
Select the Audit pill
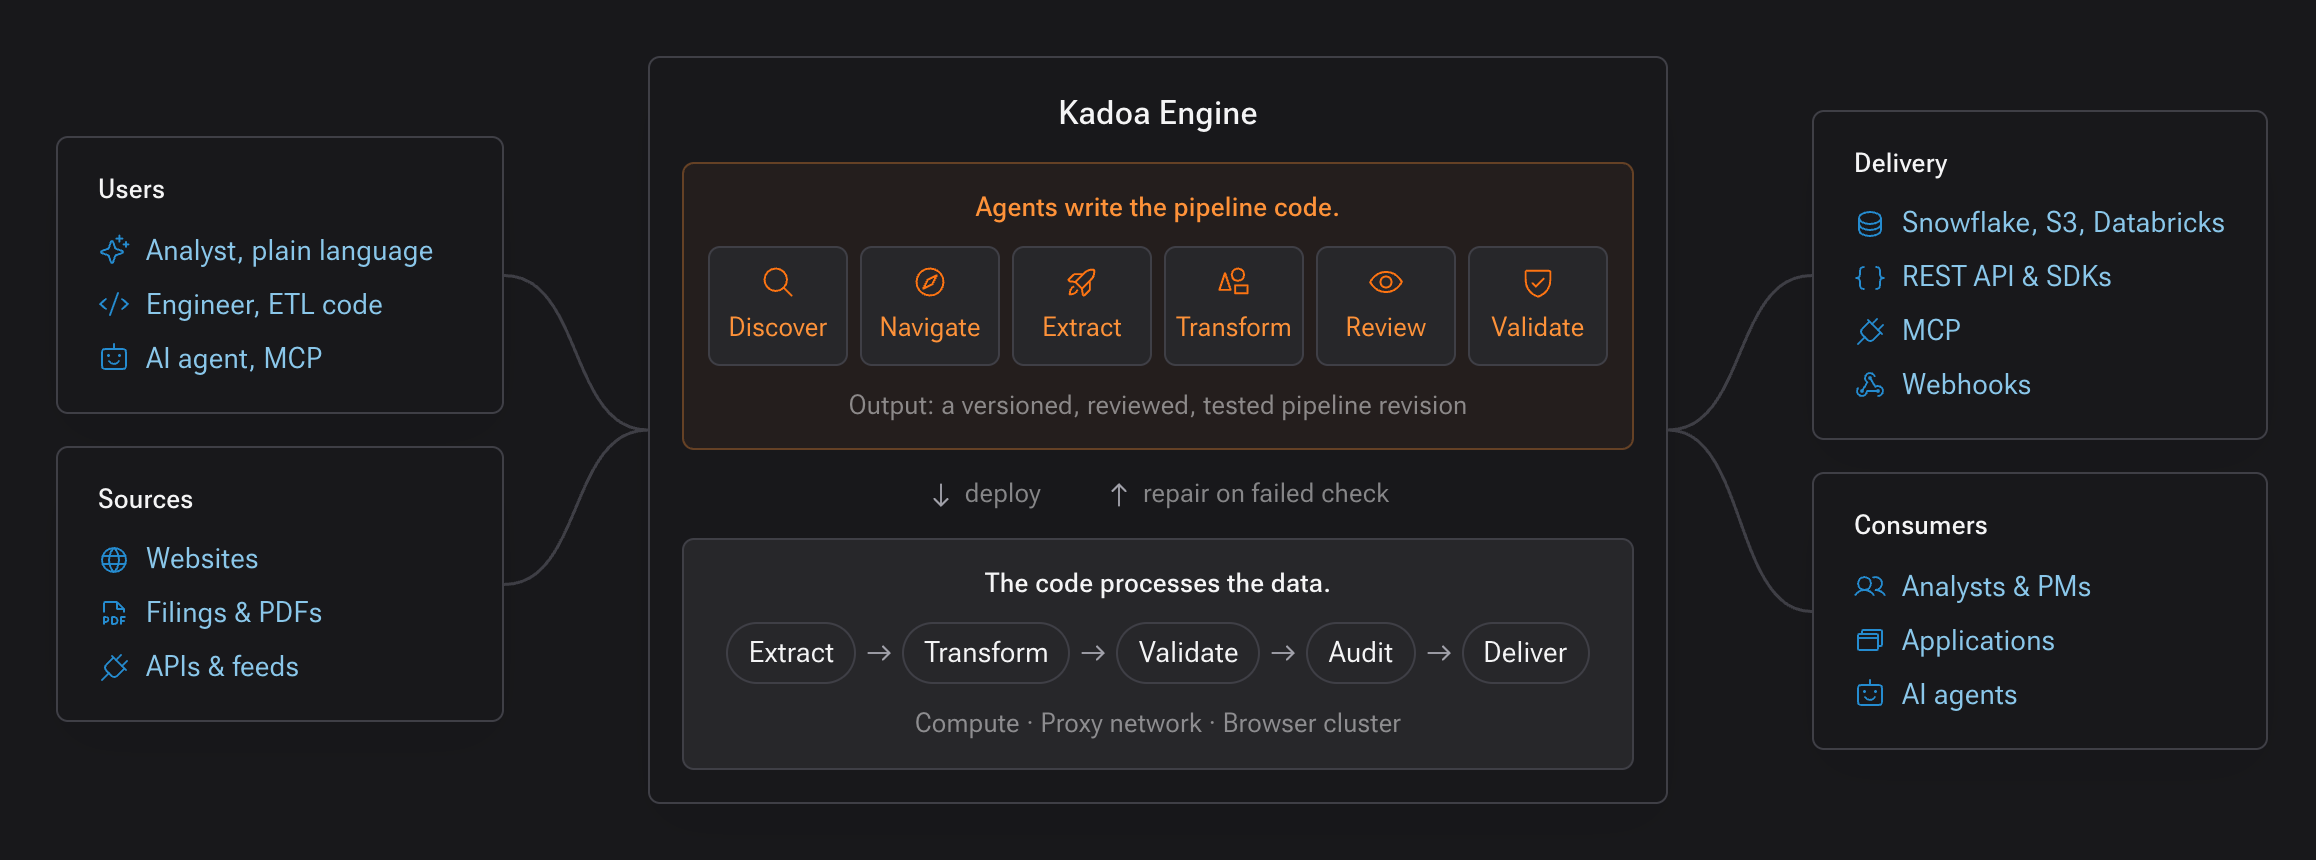[1361, 653]
